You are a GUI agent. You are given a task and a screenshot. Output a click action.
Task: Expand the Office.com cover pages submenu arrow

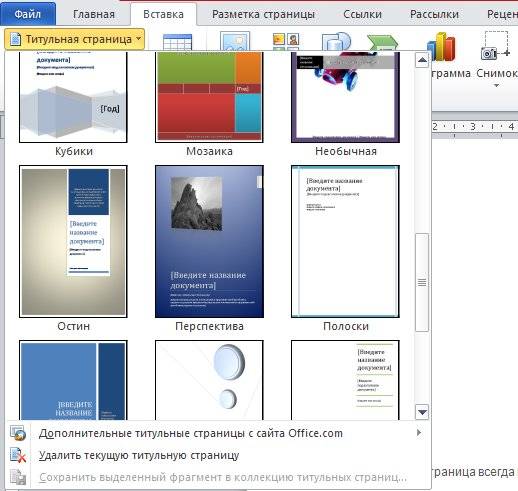(x=419, y=433)
